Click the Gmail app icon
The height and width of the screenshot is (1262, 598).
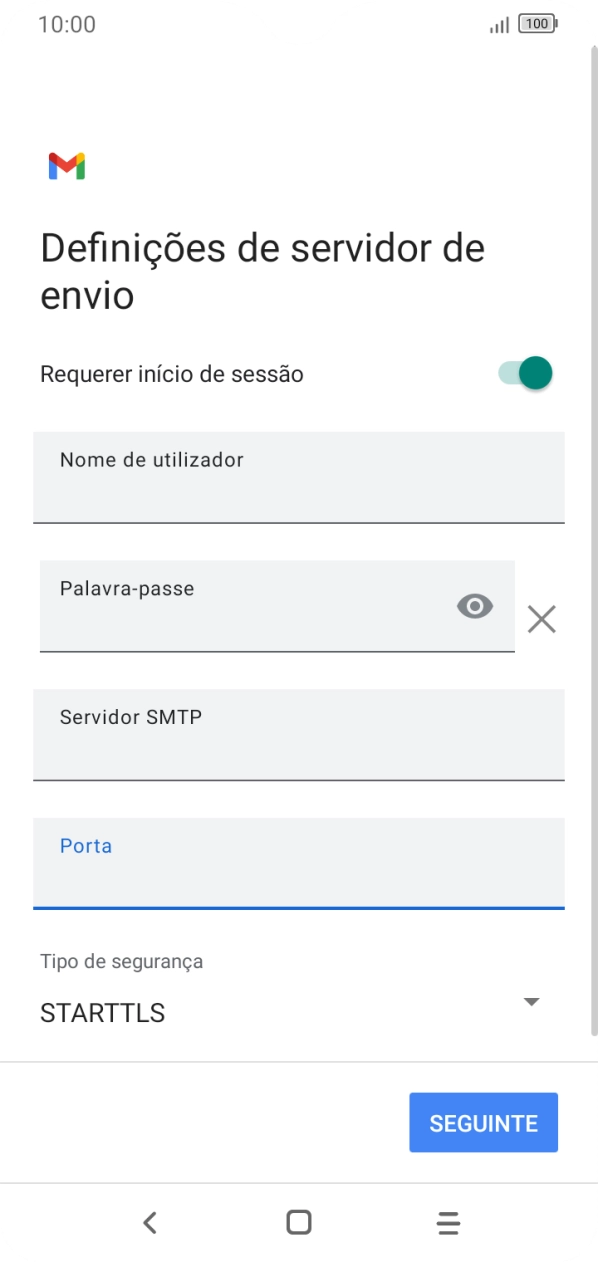66,165
